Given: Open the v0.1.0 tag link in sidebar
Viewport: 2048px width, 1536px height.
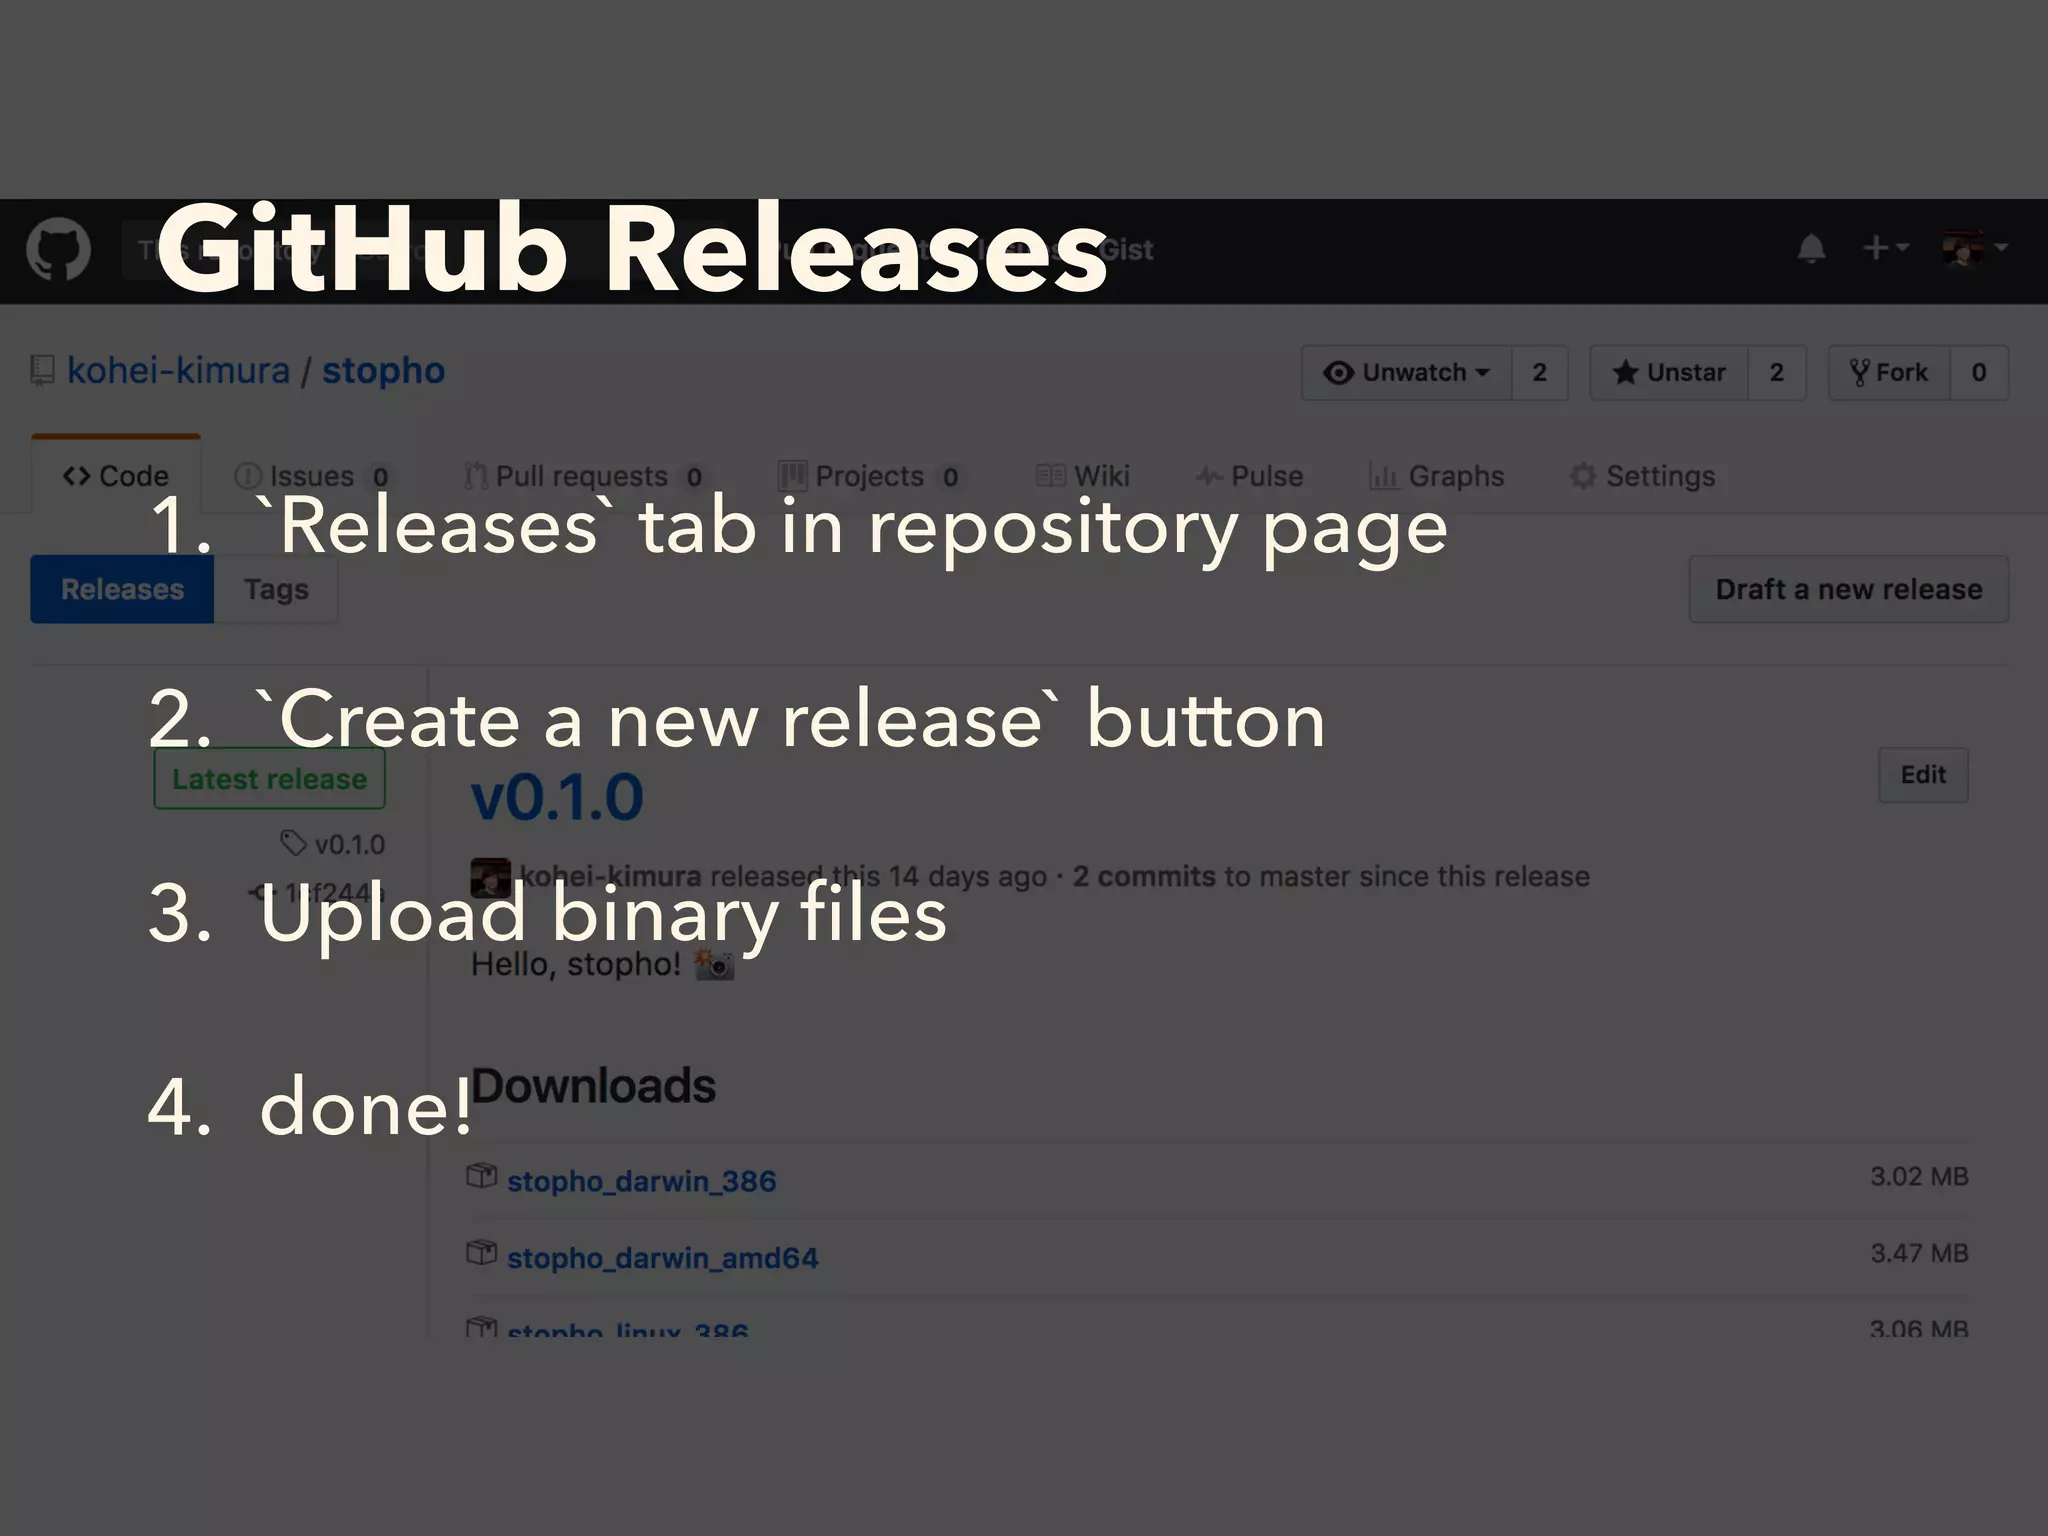Looking at the screenshot, I should tap(334, 845).
